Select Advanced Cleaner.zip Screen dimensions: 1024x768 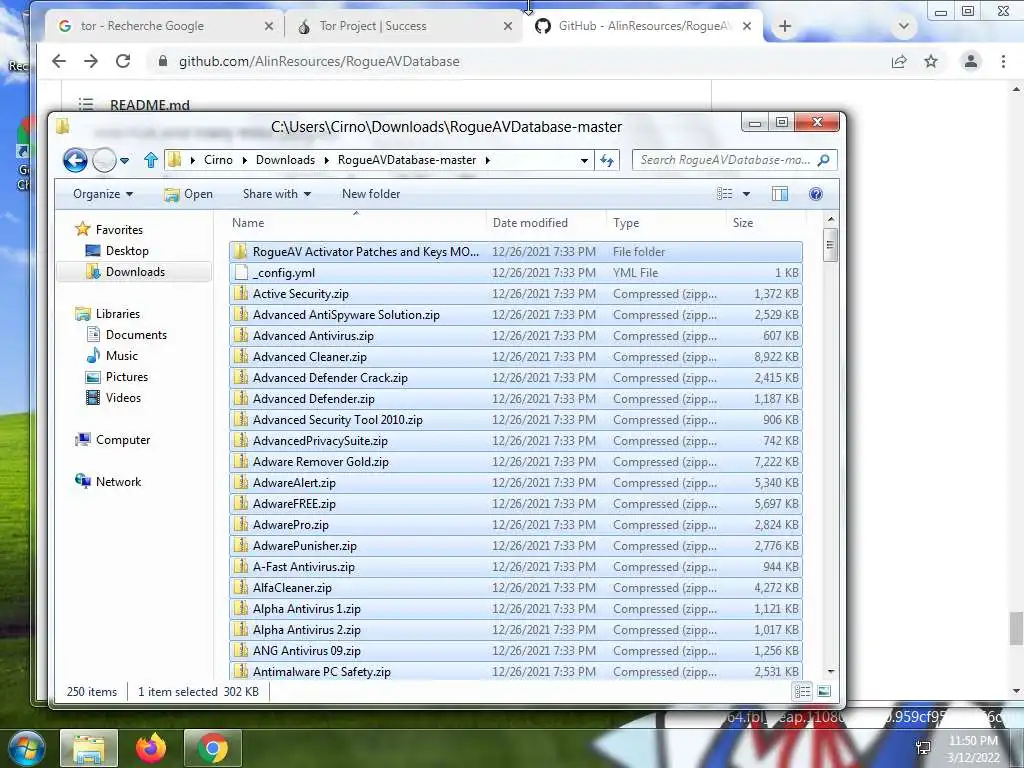516,357
